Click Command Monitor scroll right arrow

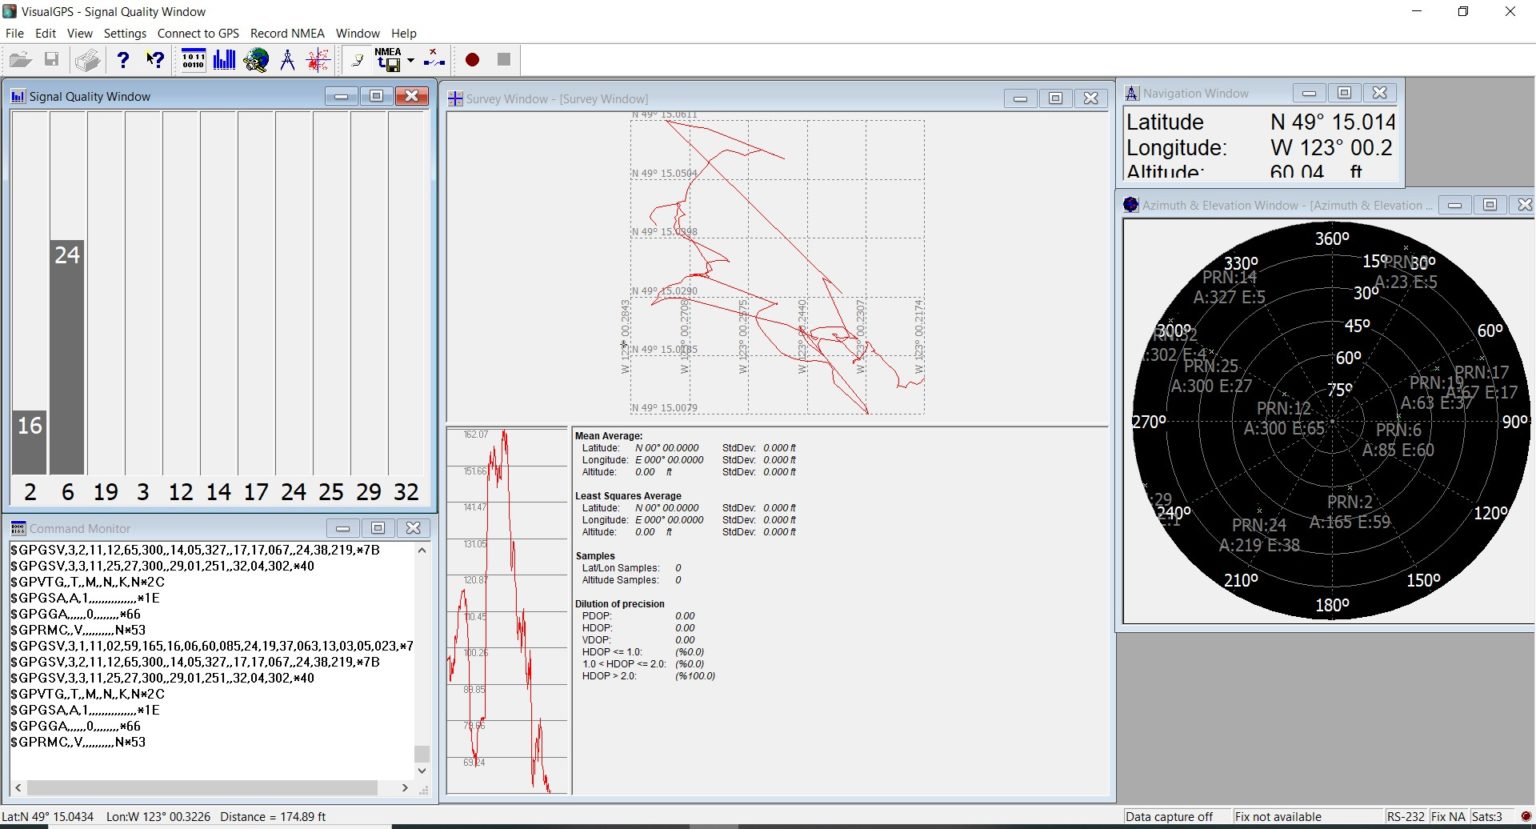click(404, 788)
